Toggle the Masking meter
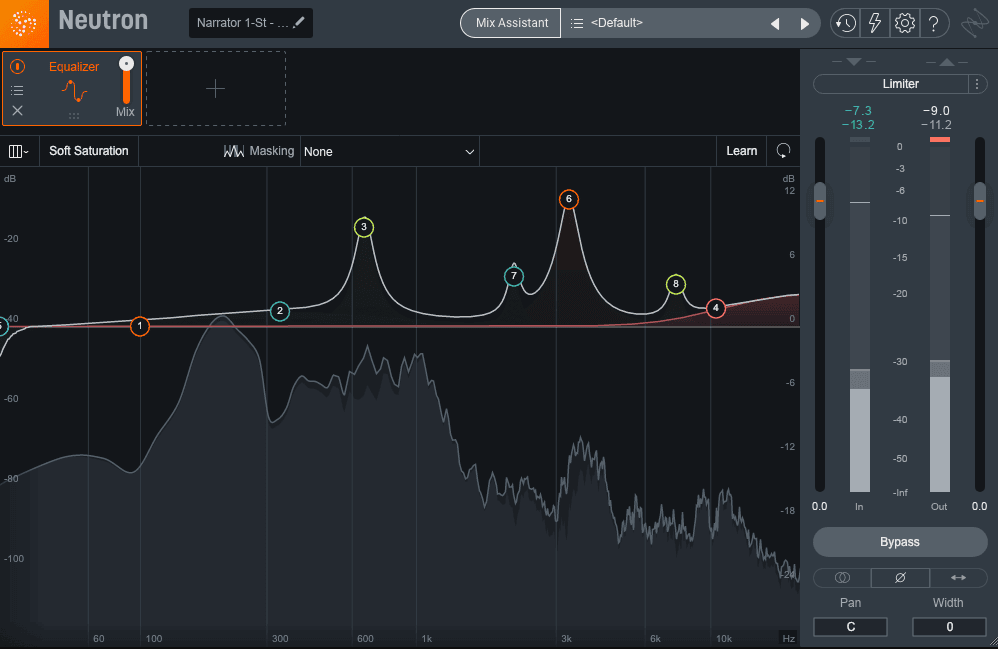 [259, 151]
